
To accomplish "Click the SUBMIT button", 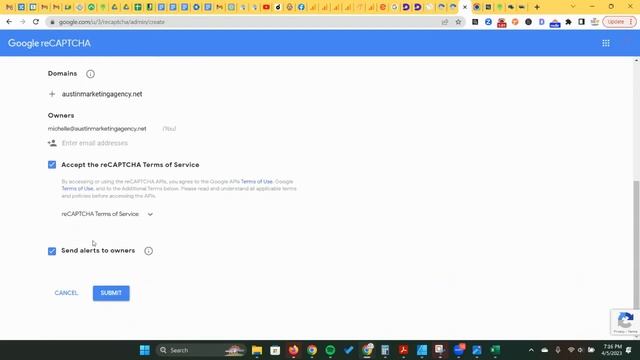I will pyautogui.click(x=111, y=293).
